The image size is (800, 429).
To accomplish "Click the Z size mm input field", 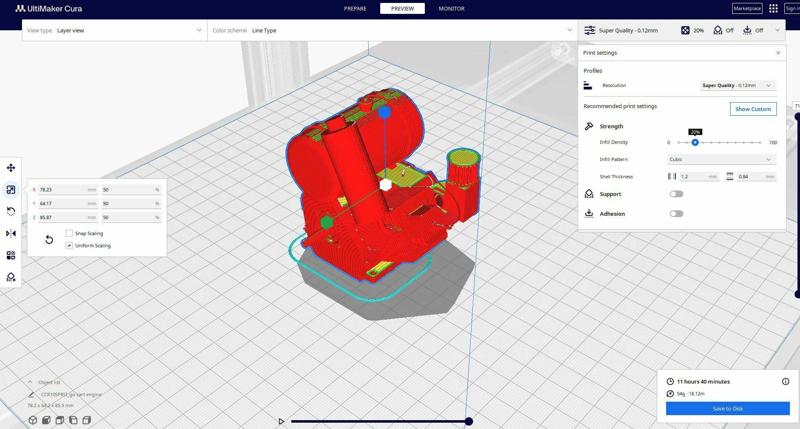I will [68, 217].
